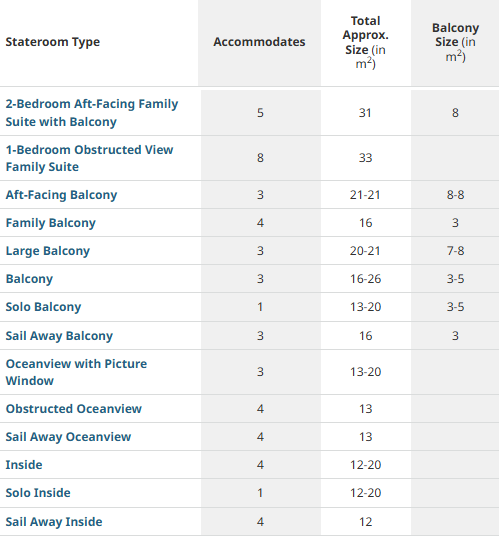Viewport: 499px width, 536px height.
Task: Click the Large Balcony stateroom link
Action: 48,251
